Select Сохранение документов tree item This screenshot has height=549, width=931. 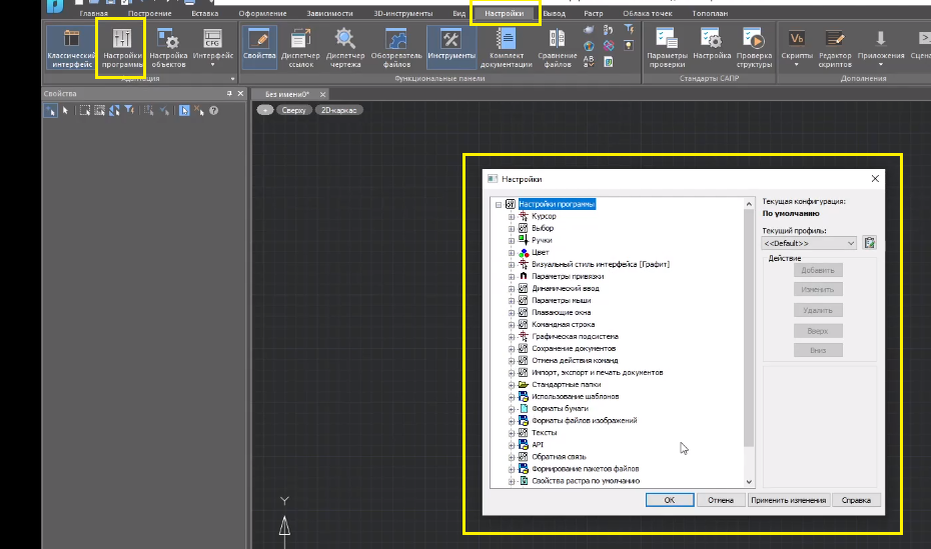pos(574,348)
